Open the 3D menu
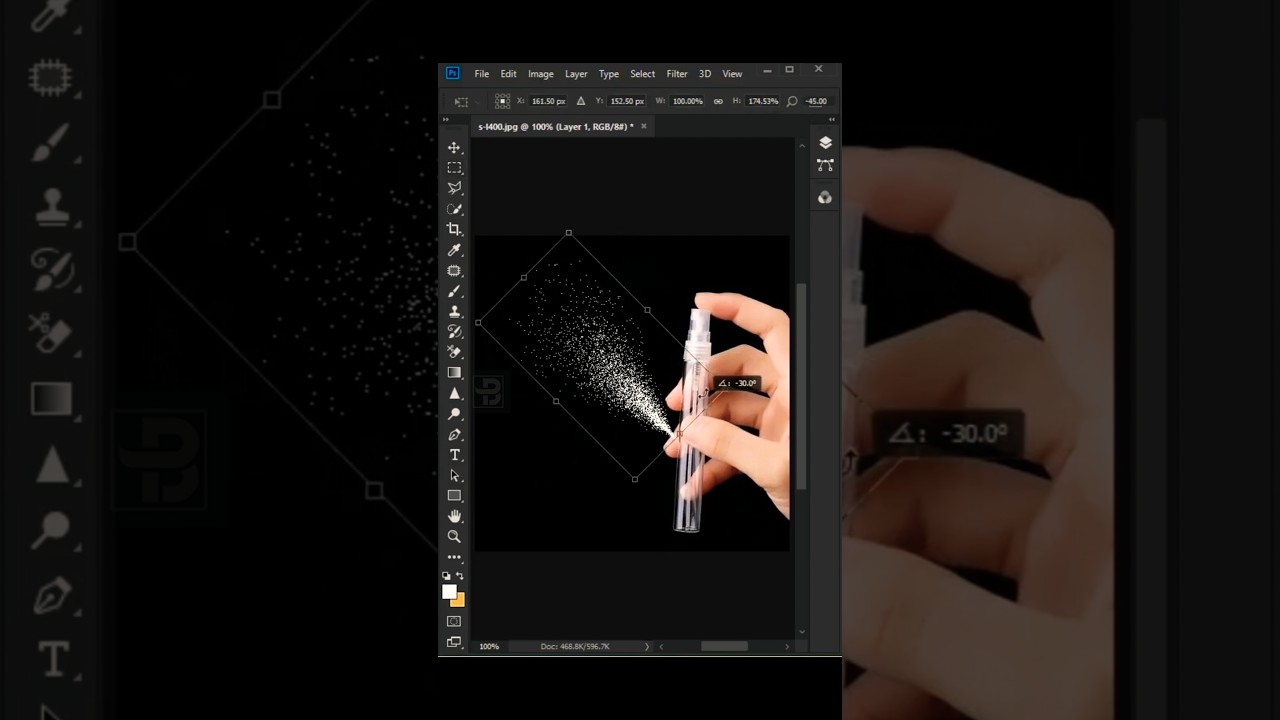 (x=705, y=74)
